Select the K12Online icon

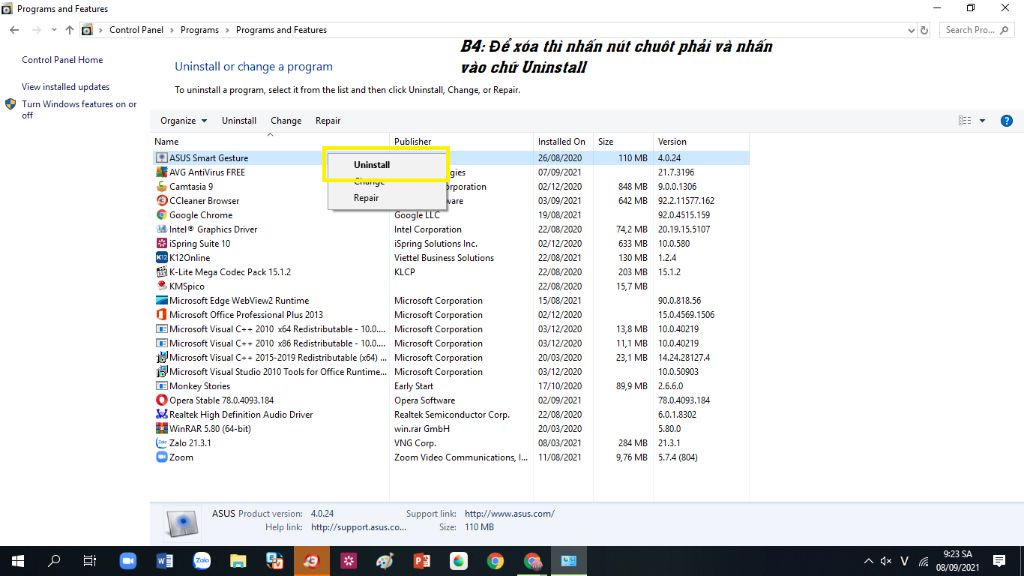coord(161,258)
